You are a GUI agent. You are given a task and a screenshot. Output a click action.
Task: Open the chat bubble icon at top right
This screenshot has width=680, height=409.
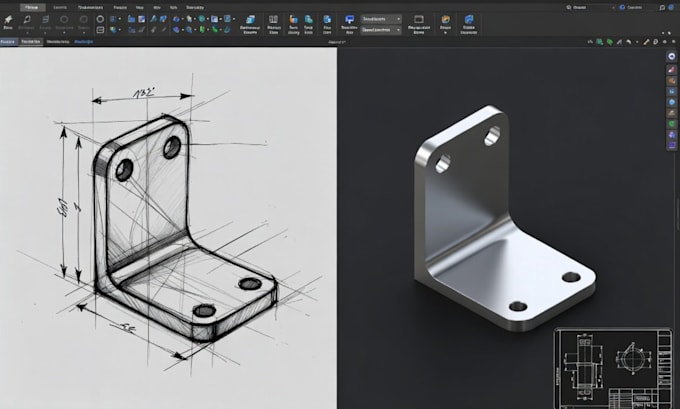(x=662, y=7)
